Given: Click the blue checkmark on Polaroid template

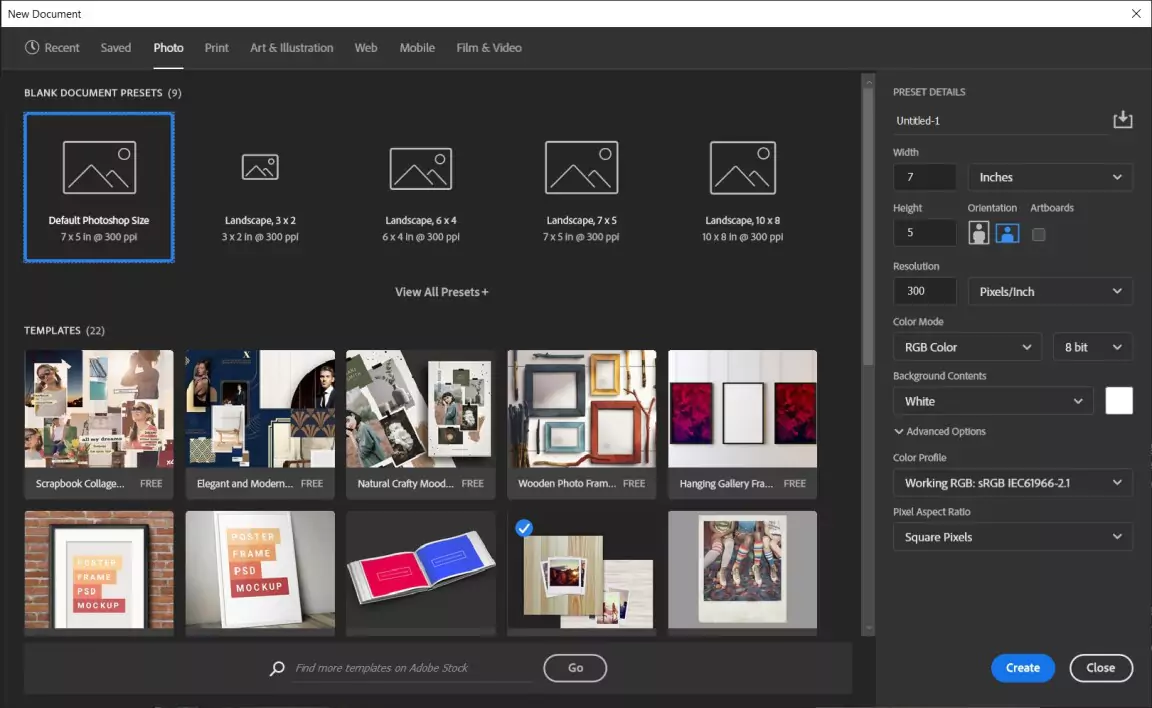Looking at the screenshot, I should click(x=525, y=527).
